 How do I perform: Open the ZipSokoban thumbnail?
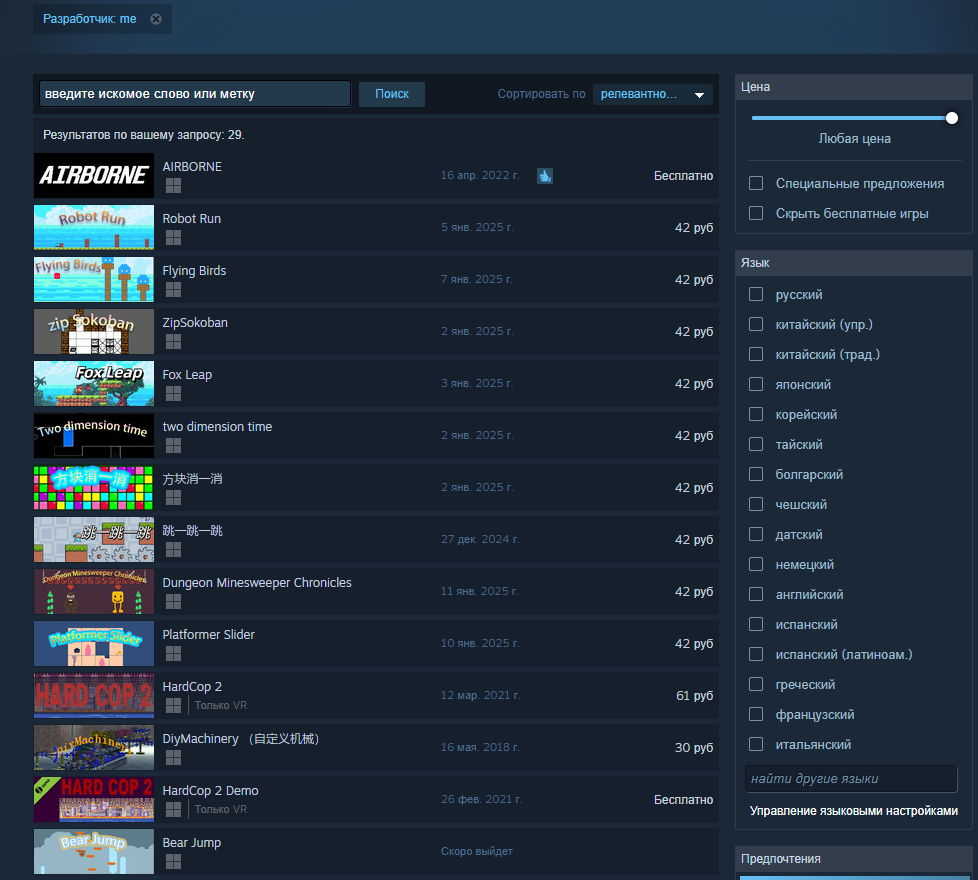(94, 331)
